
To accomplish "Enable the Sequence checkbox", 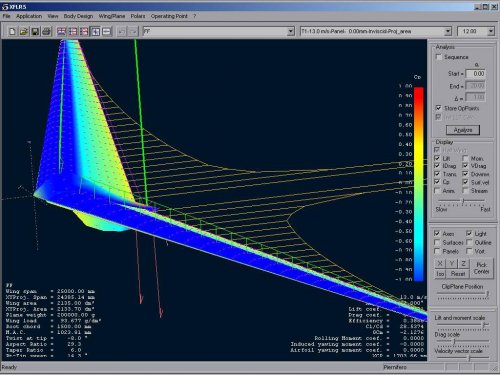I will coord(439,57).
